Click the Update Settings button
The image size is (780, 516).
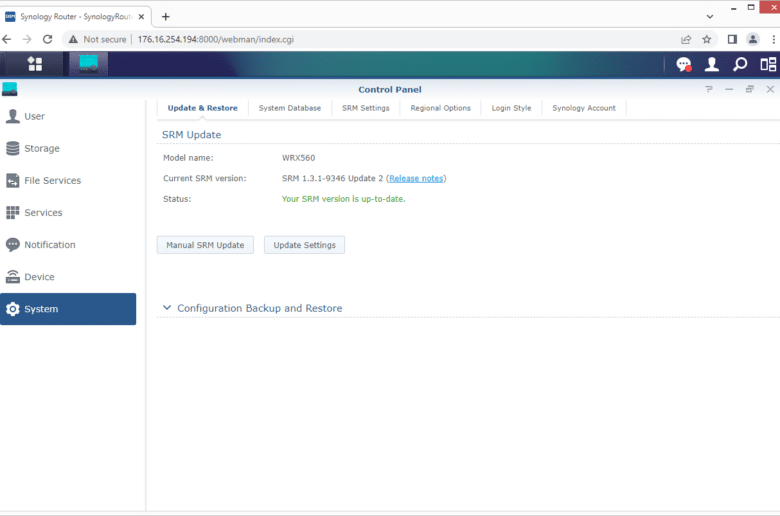[x=304, y=245]
